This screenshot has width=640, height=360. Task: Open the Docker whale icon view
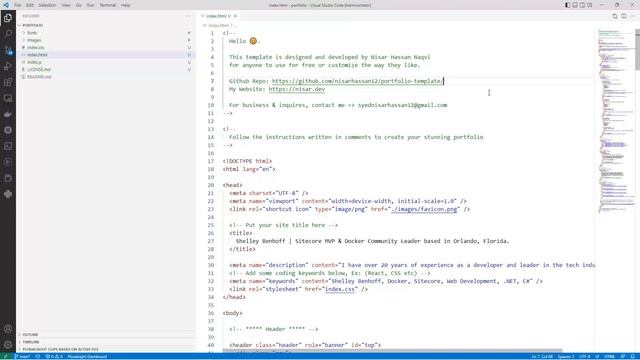8,114
